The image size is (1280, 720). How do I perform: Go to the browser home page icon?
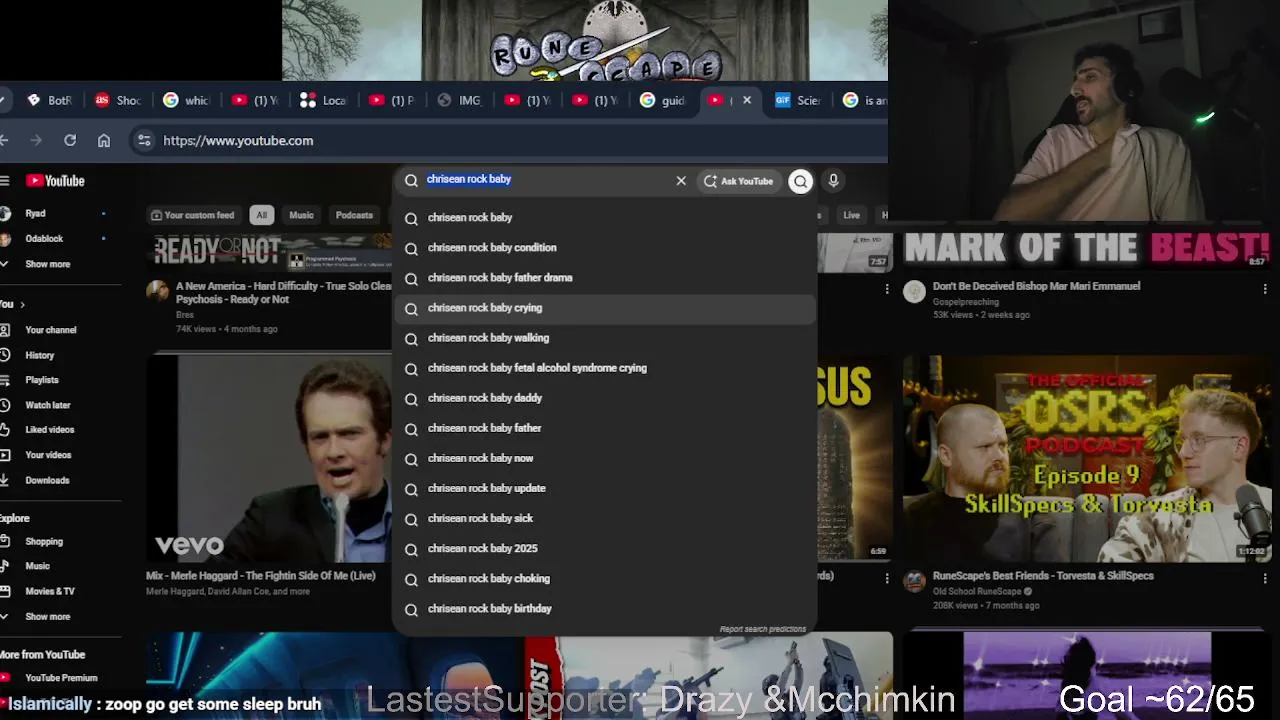pyautogui.click(x=104, y=140)
